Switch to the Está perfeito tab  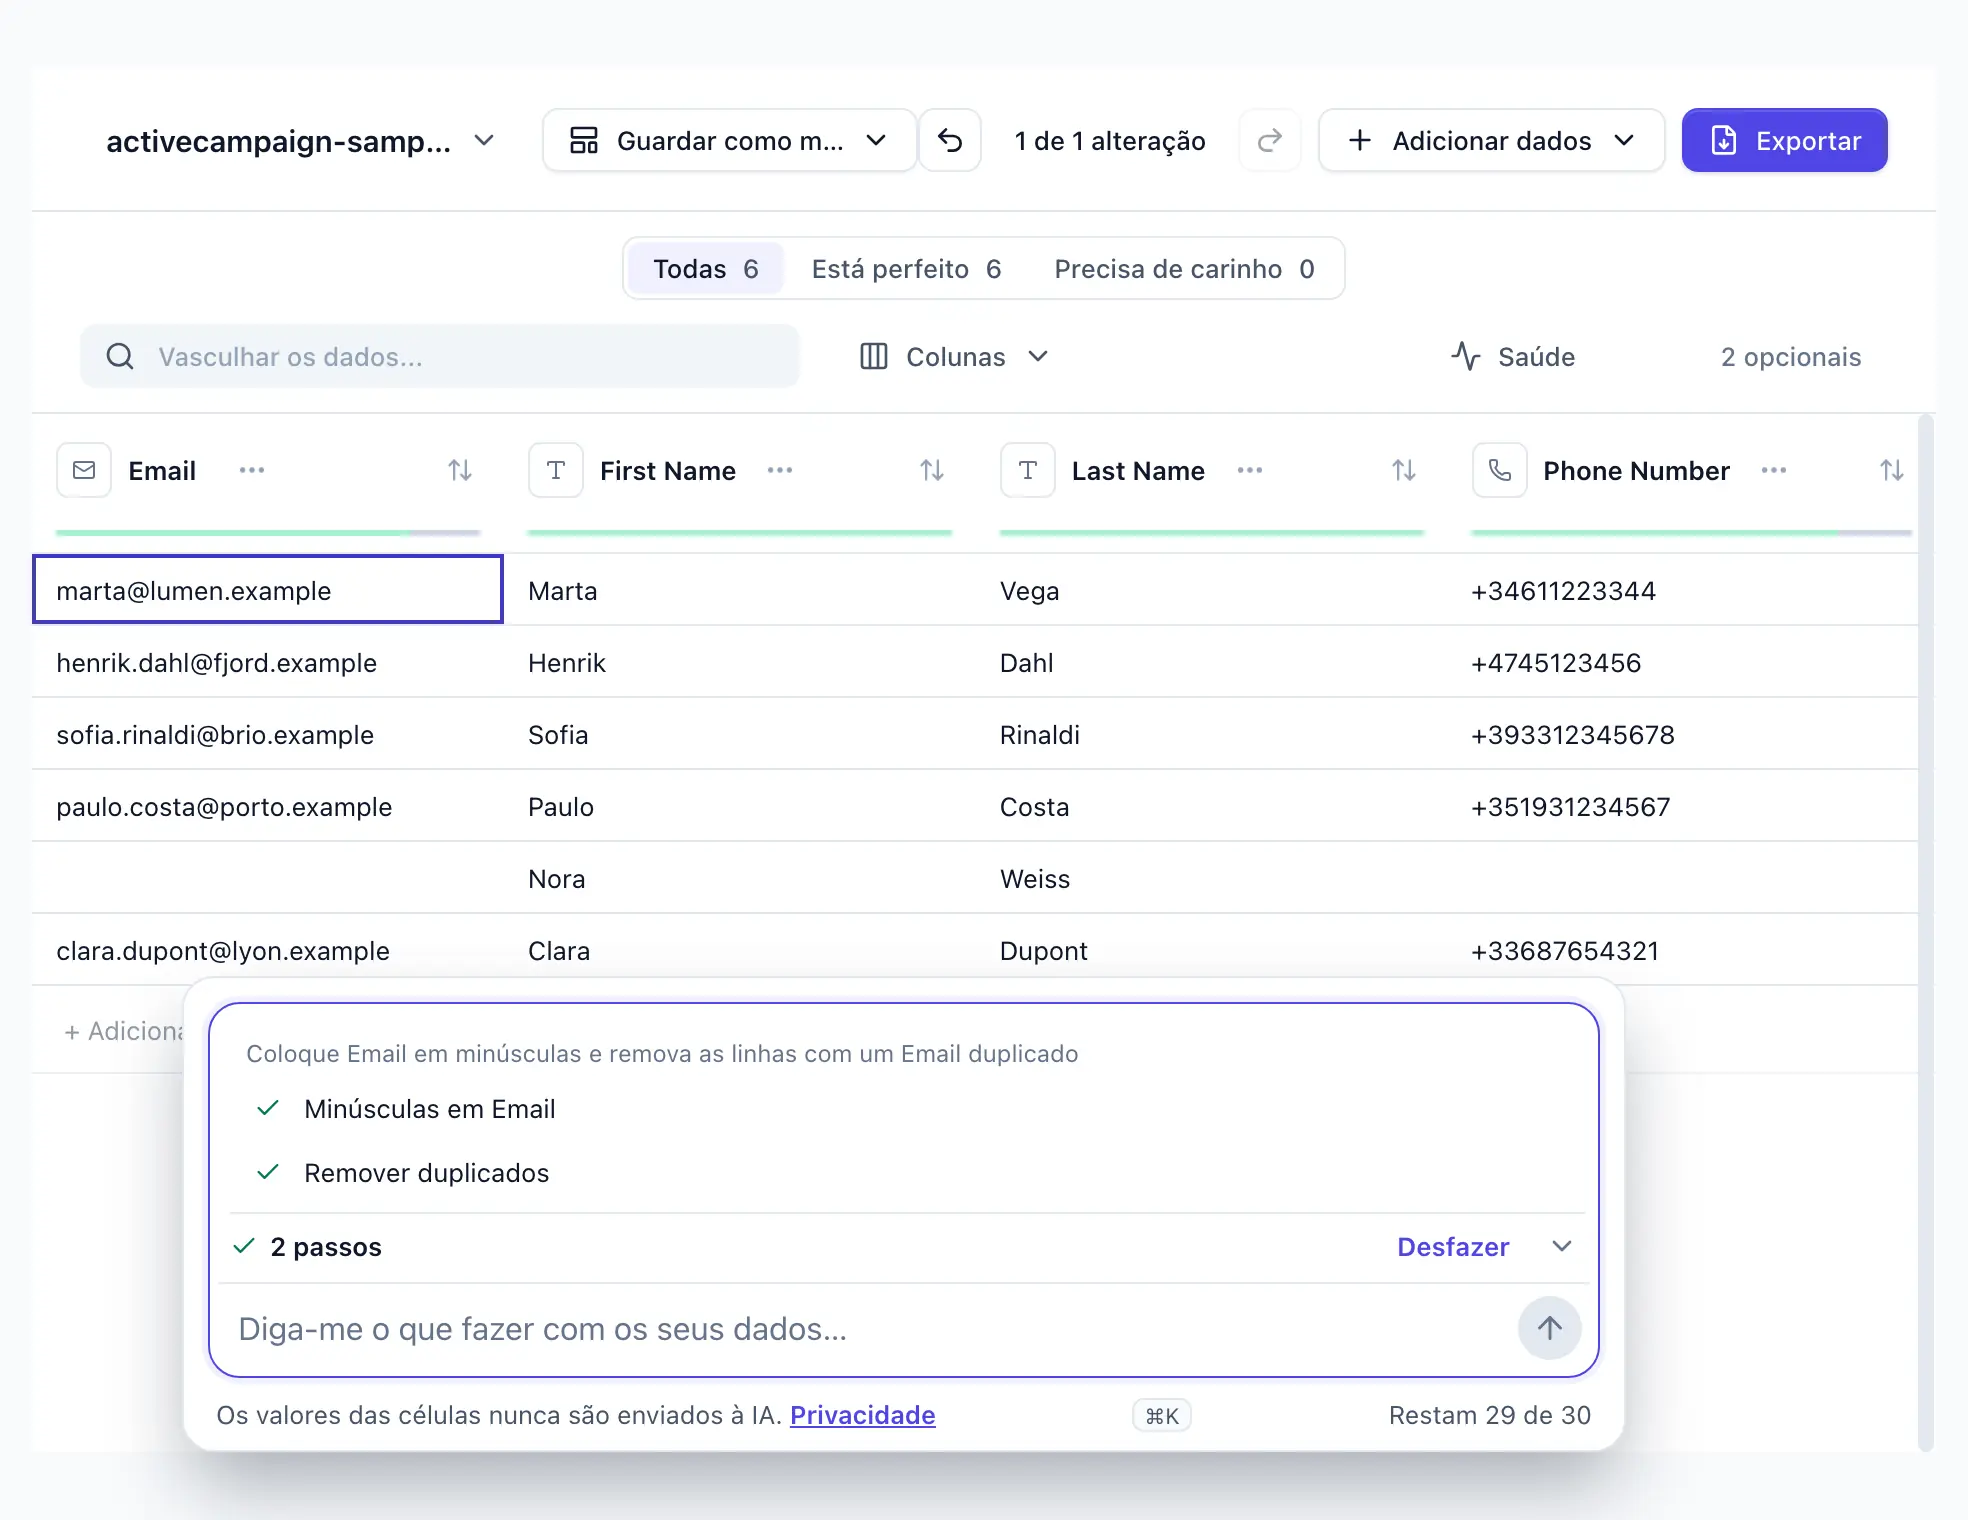[906, 269]
